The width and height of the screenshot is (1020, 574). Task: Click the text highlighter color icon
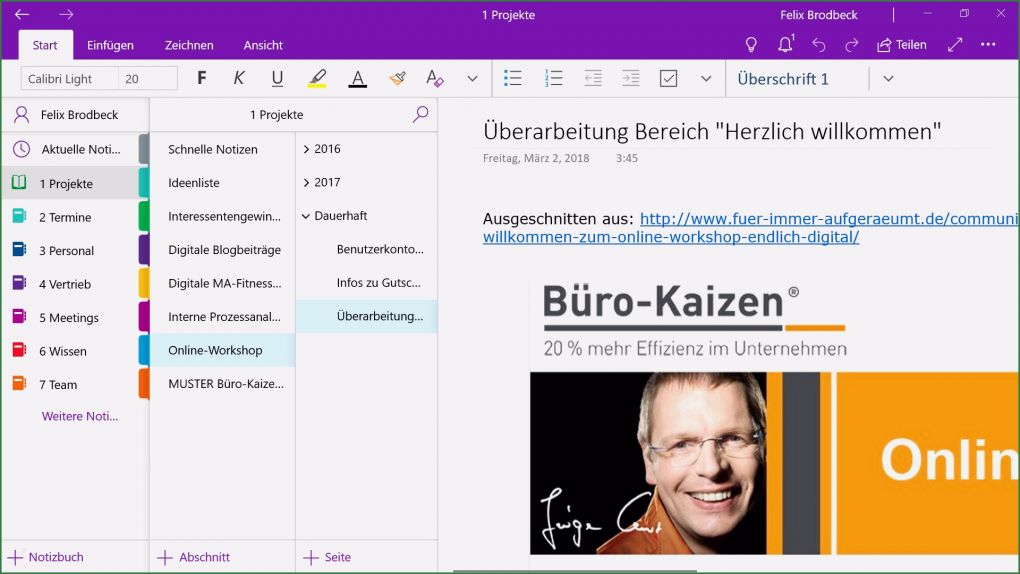tap(317, 78)
